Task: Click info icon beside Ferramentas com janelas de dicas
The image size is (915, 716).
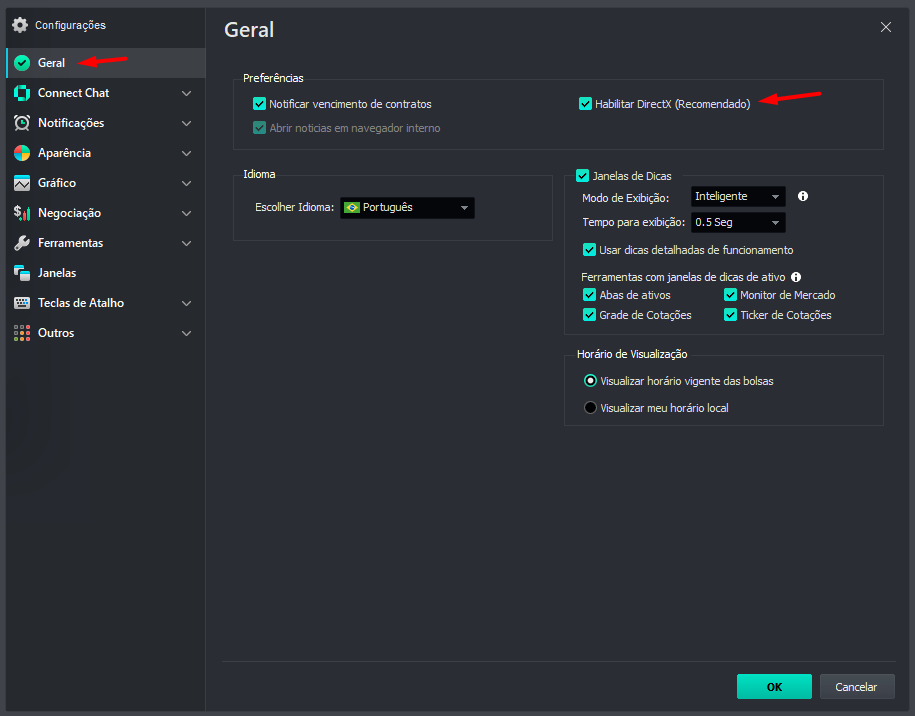Action: coord(796,277)
